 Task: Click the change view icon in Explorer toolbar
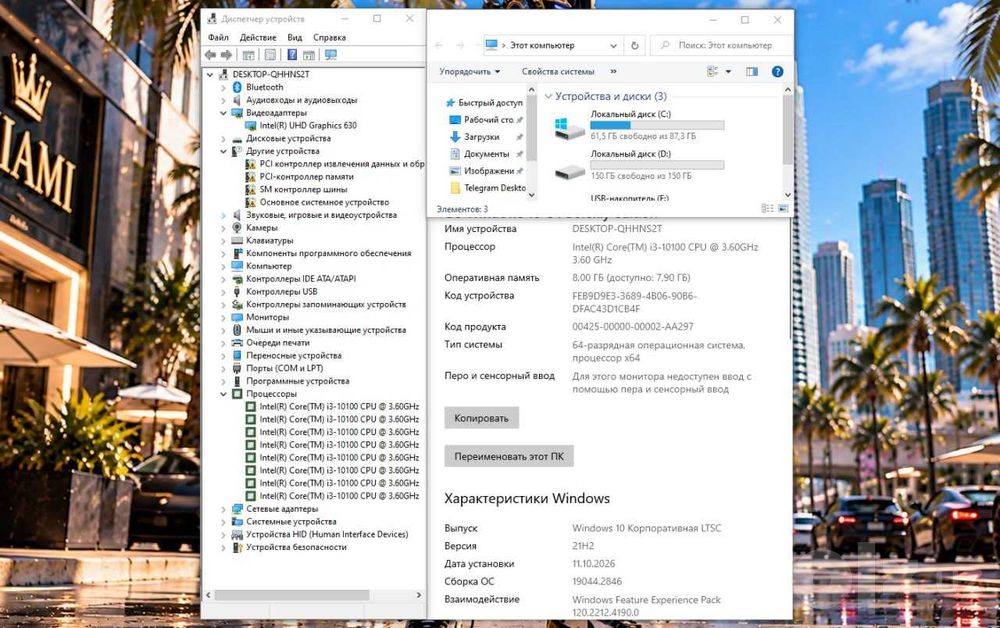pyautogui.click(x=713, y=71)
